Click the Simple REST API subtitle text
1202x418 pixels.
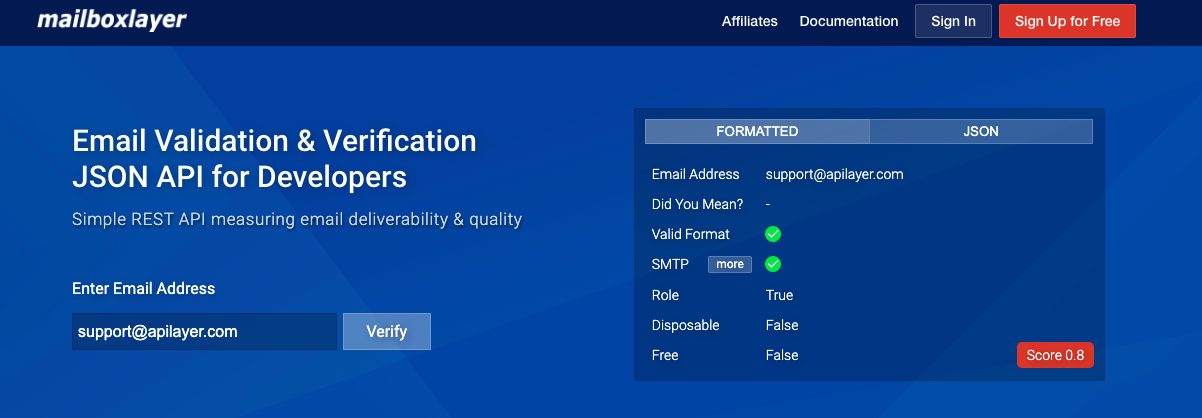tap(297, 219)
